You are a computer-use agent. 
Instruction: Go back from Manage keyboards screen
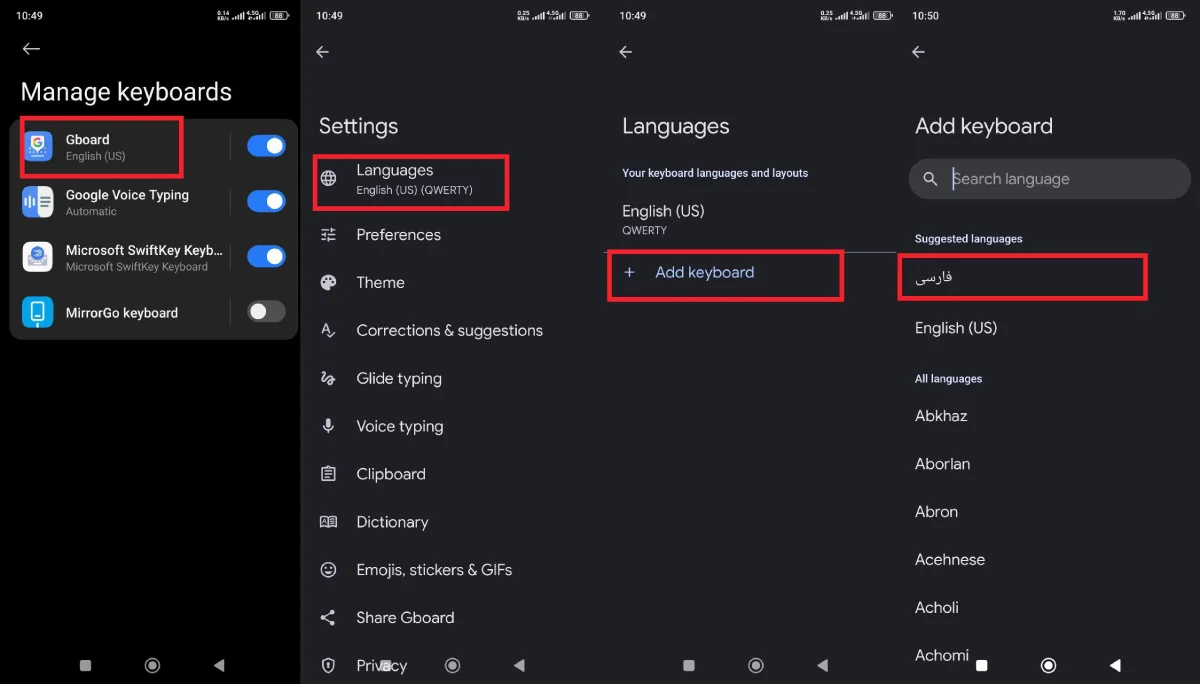point(31,49)
